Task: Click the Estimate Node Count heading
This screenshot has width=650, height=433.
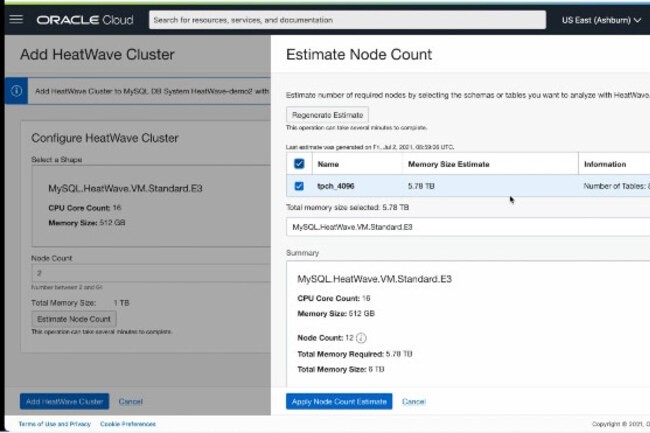Action: pos(359,54)
